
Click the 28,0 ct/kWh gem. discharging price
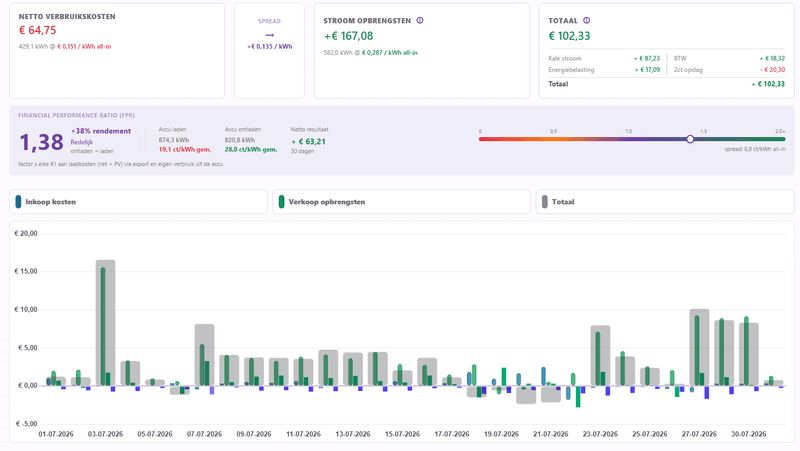pyautogui.click(x=251, y=149)
